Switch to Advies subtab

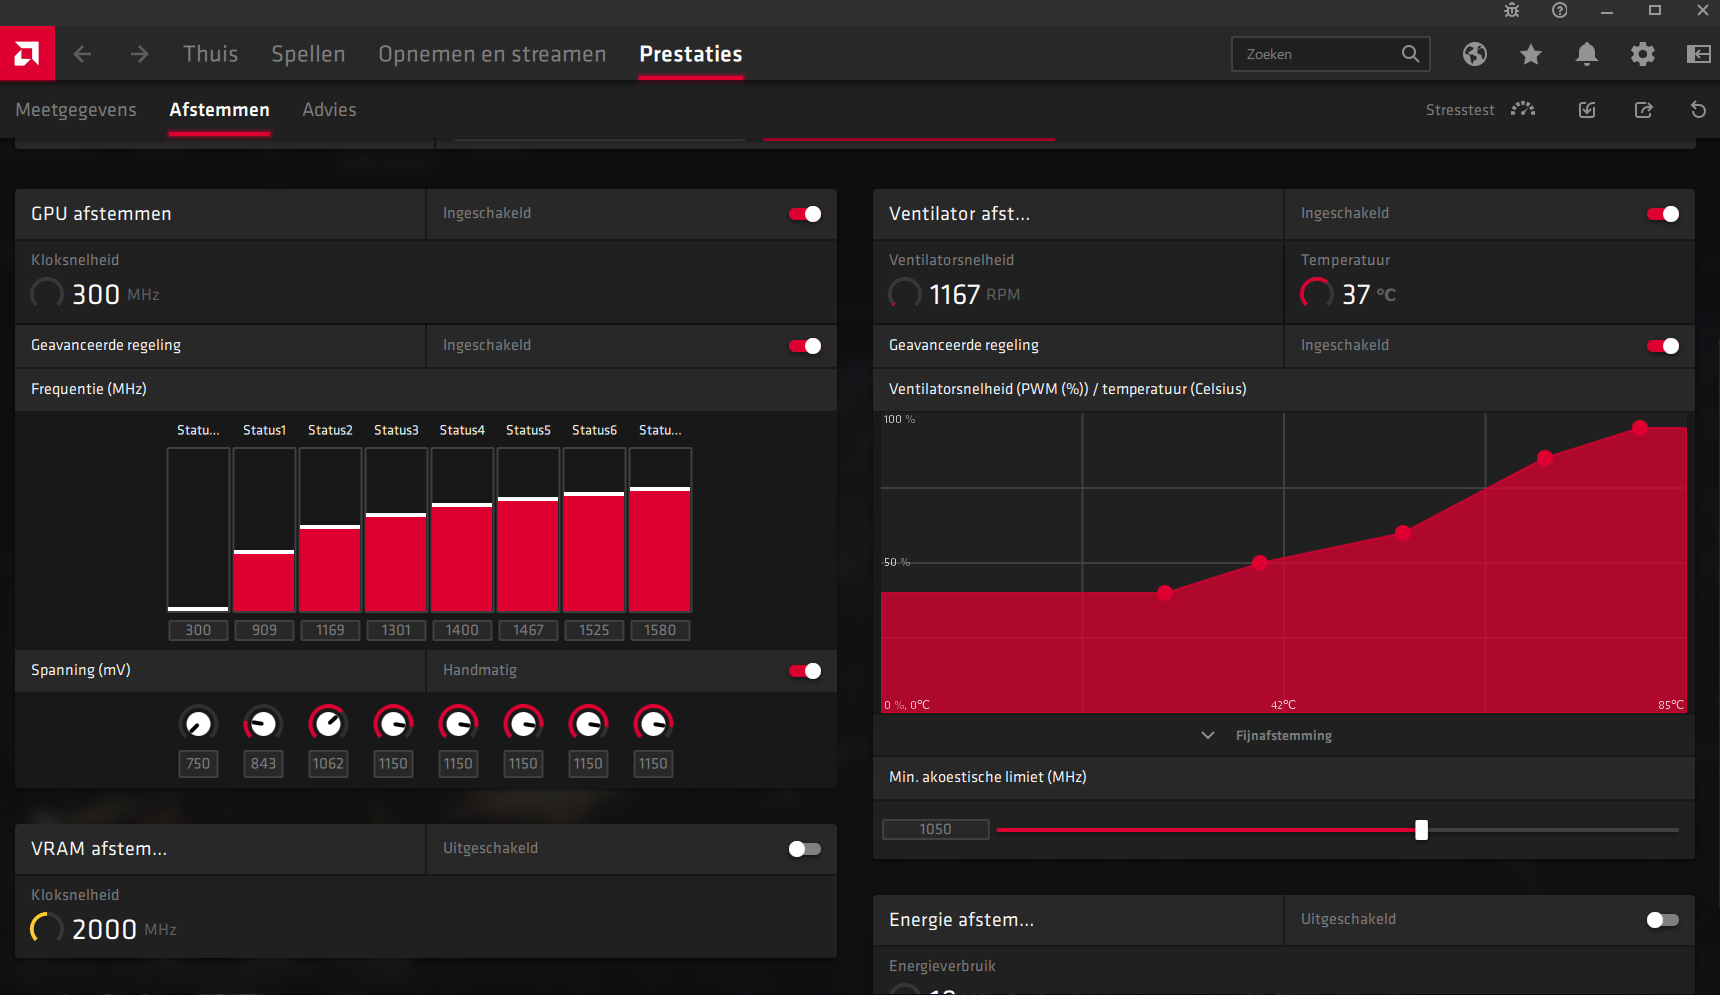tap(329, 110)
